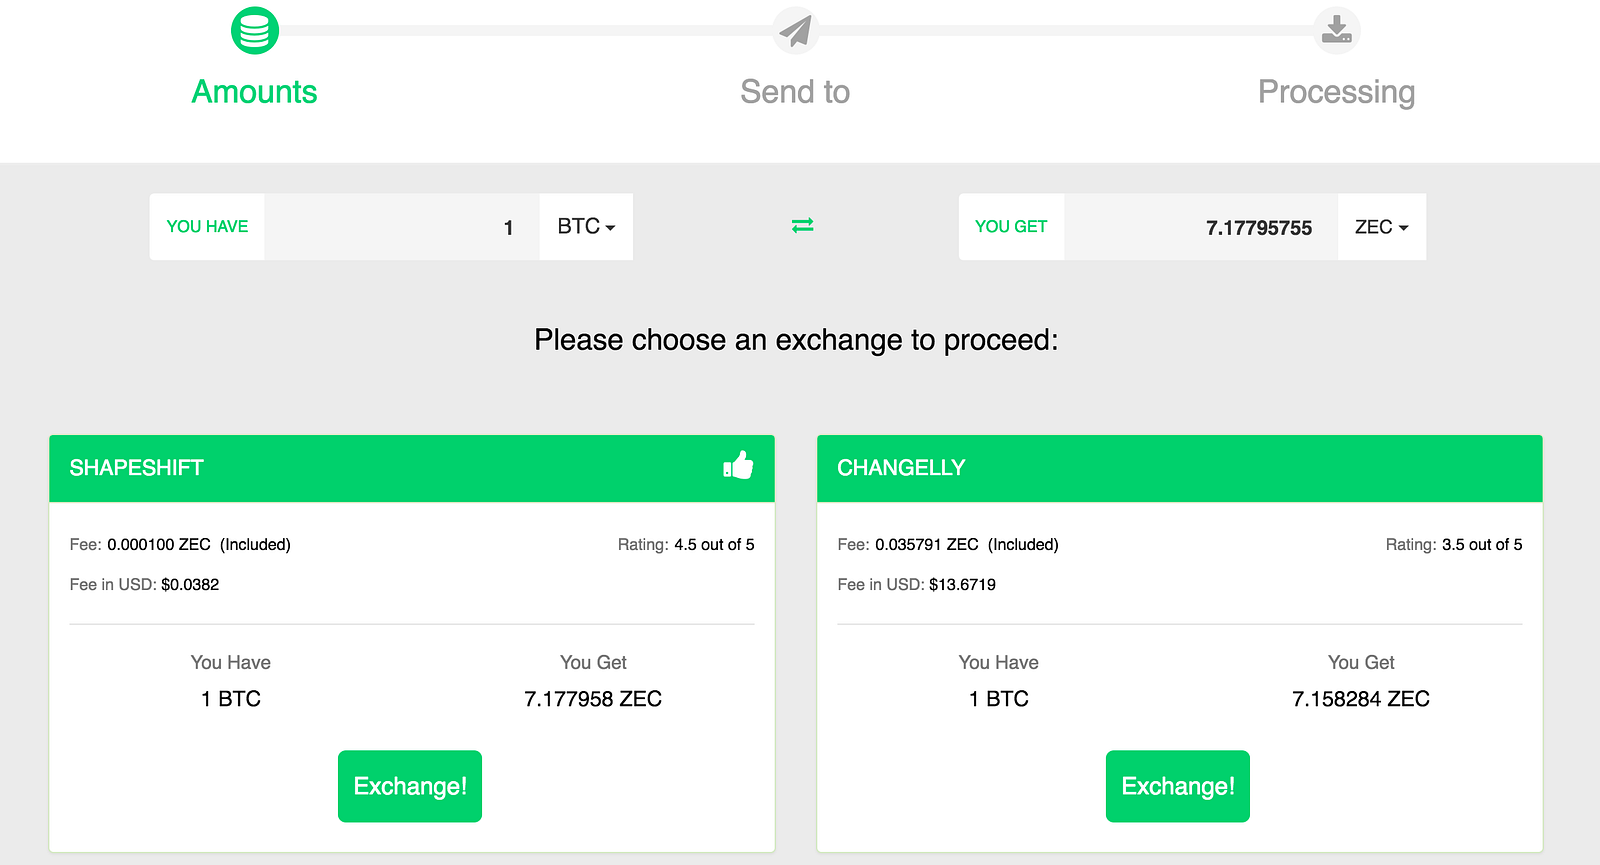Open the ZEC currency dropdown
Screen dimensions: 1600x865
tap(1381, 227)
